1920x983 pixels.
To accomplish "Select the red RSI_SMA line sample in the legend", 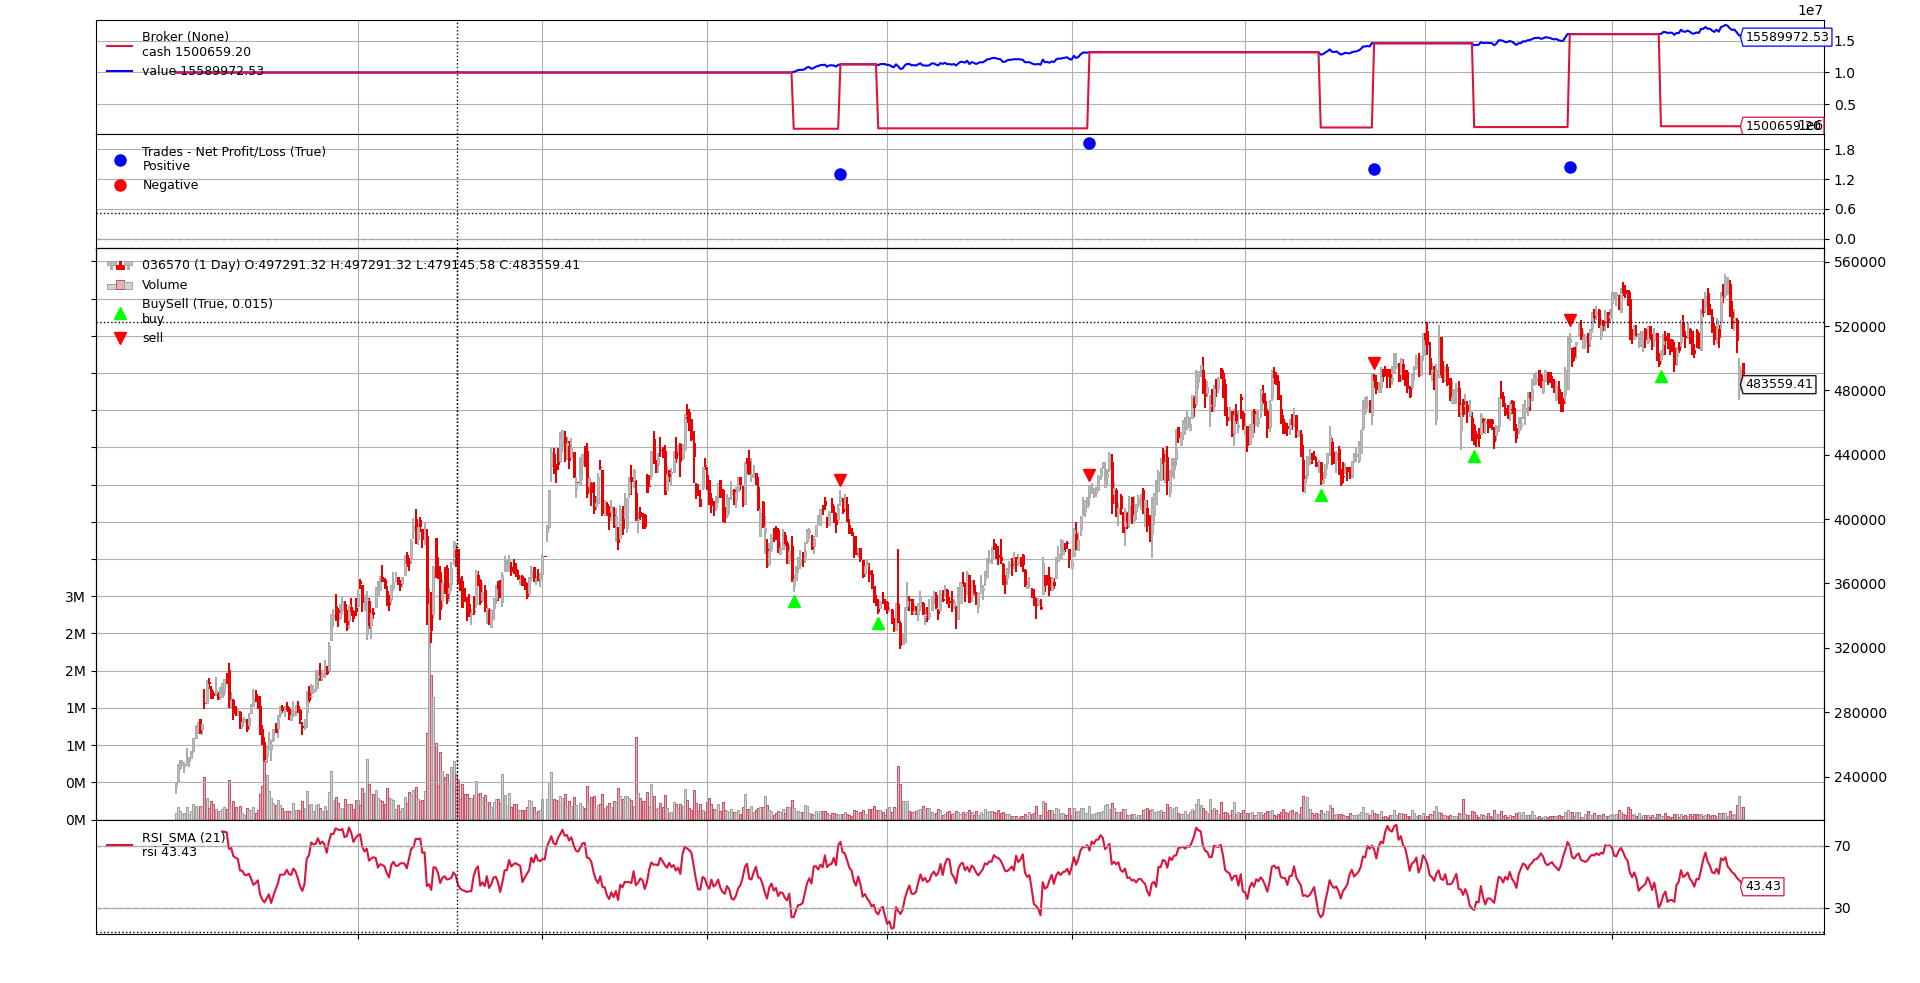I will 120,845.
